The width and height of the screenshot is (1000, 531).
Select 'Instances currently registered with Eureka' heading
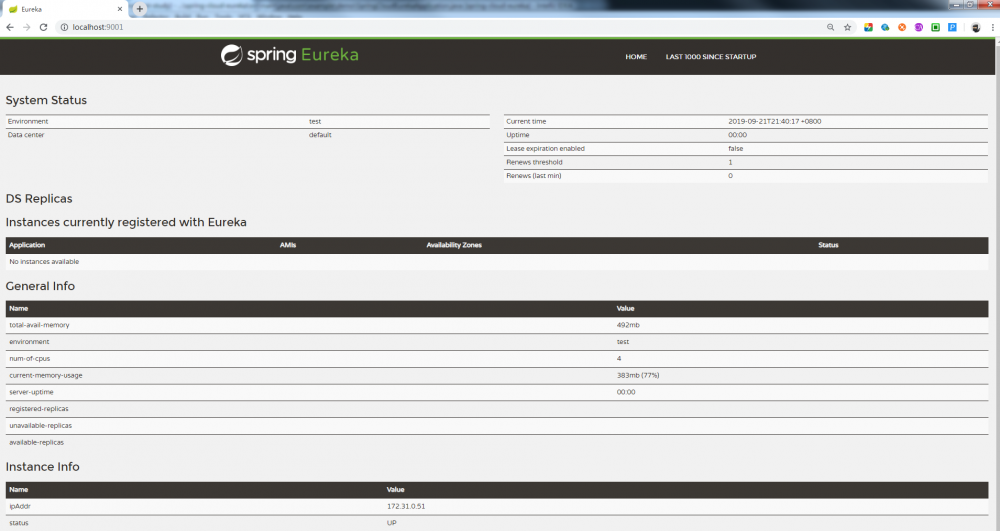pyautogui.click(x=126, y=222)
